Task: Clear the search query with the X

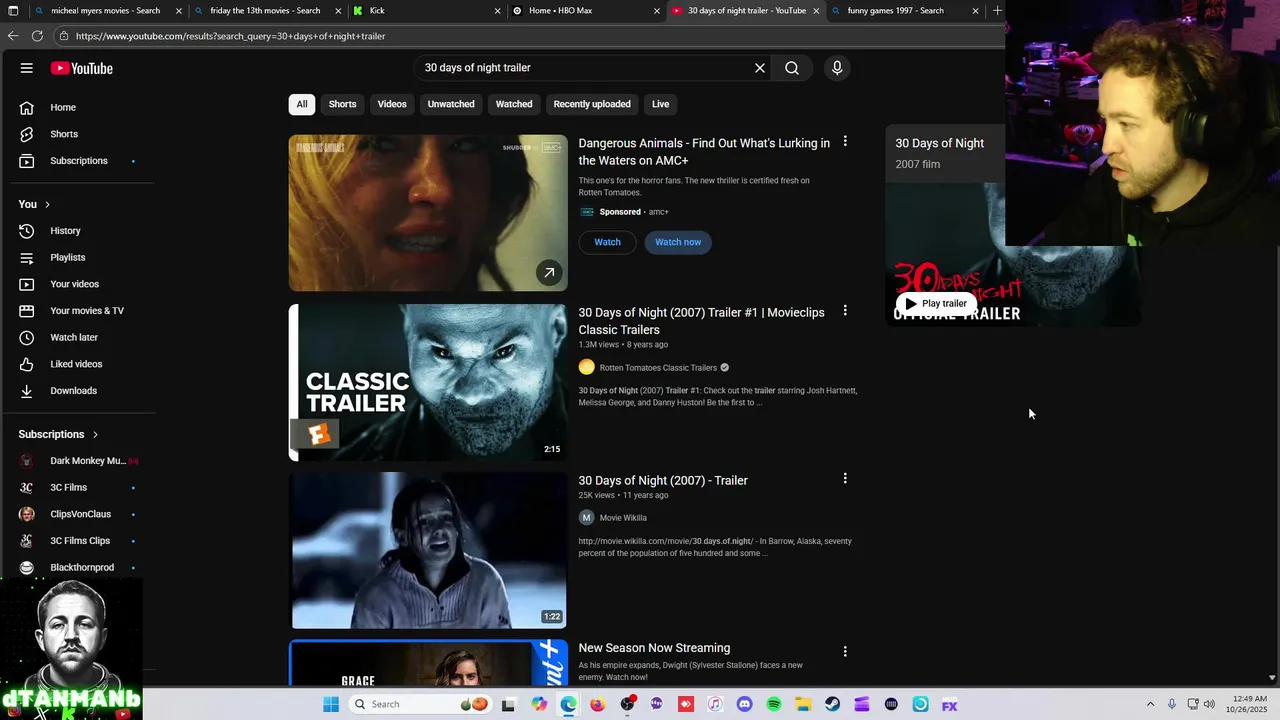Action: (x=760, y=68)
